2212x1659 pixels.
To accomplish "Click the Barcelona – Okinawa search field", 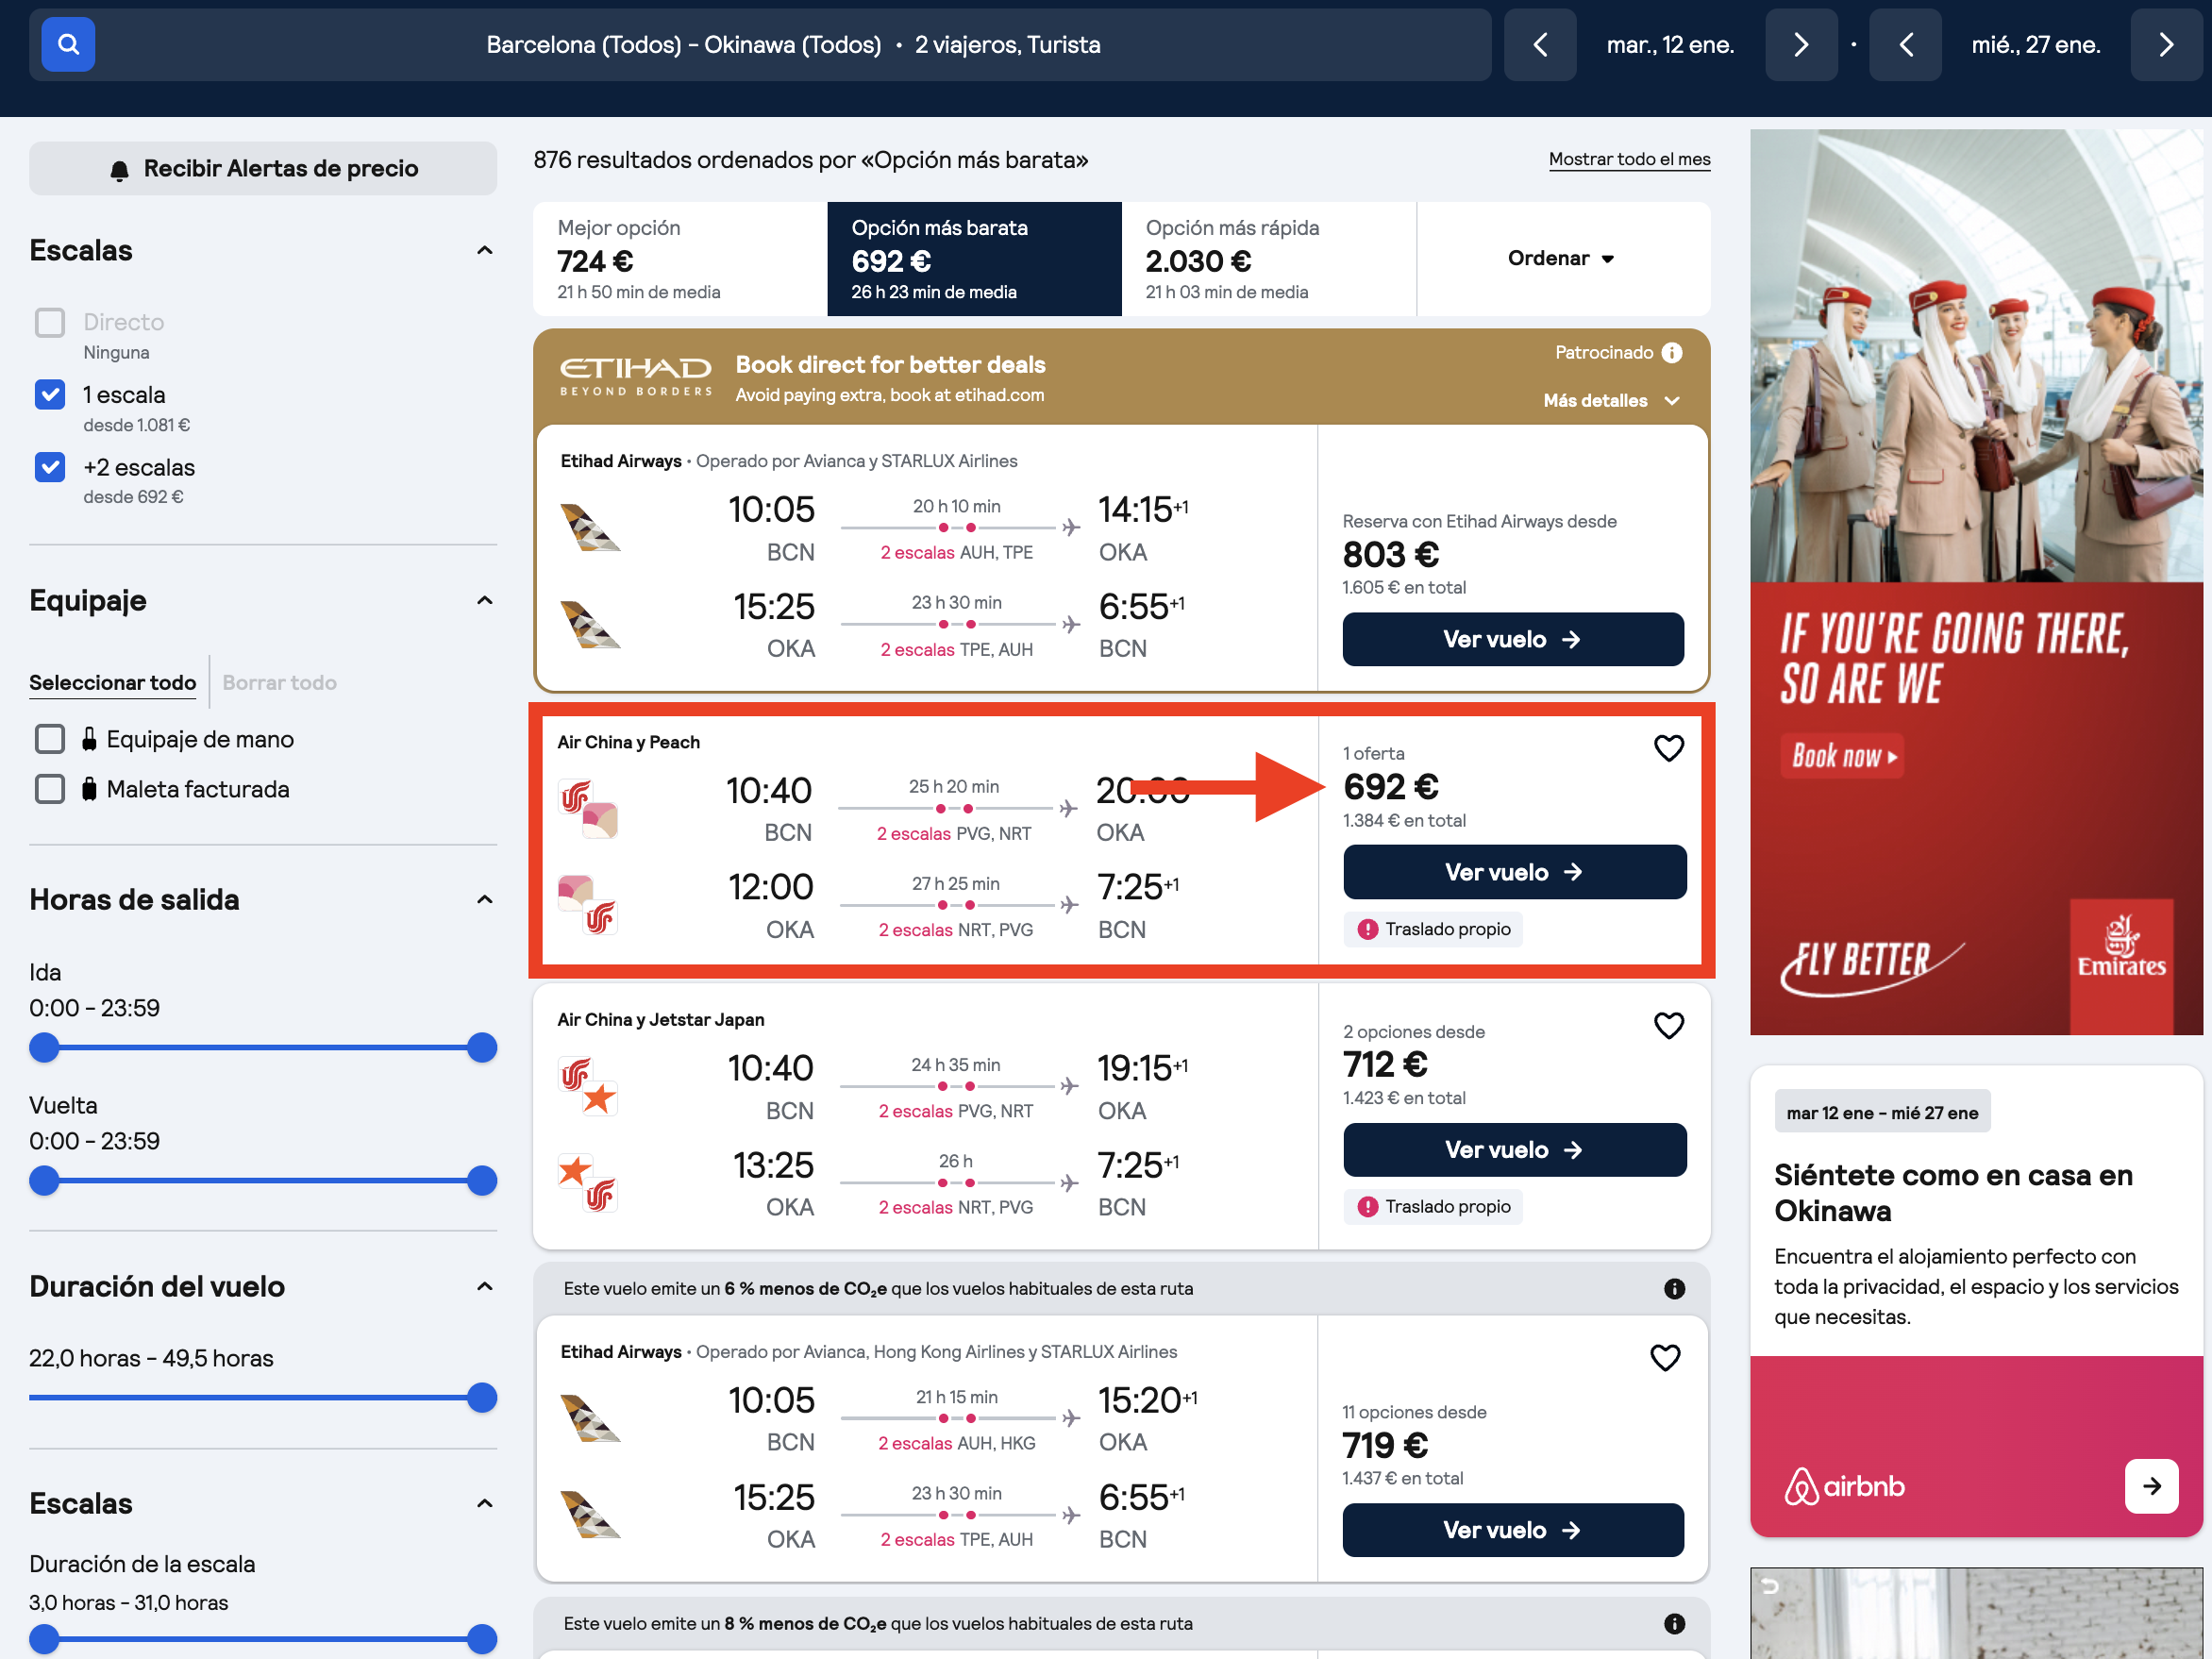I will click(760, 45).
